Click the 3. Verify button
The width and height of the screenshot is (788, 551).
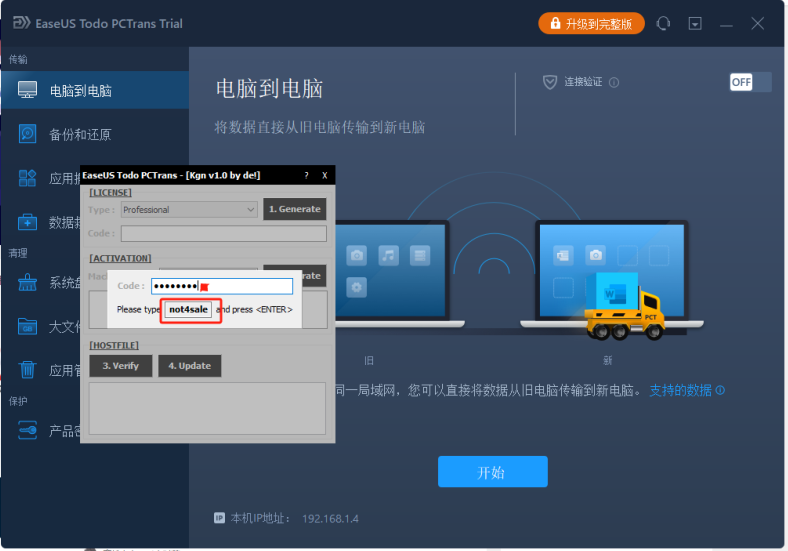(121, 365)
